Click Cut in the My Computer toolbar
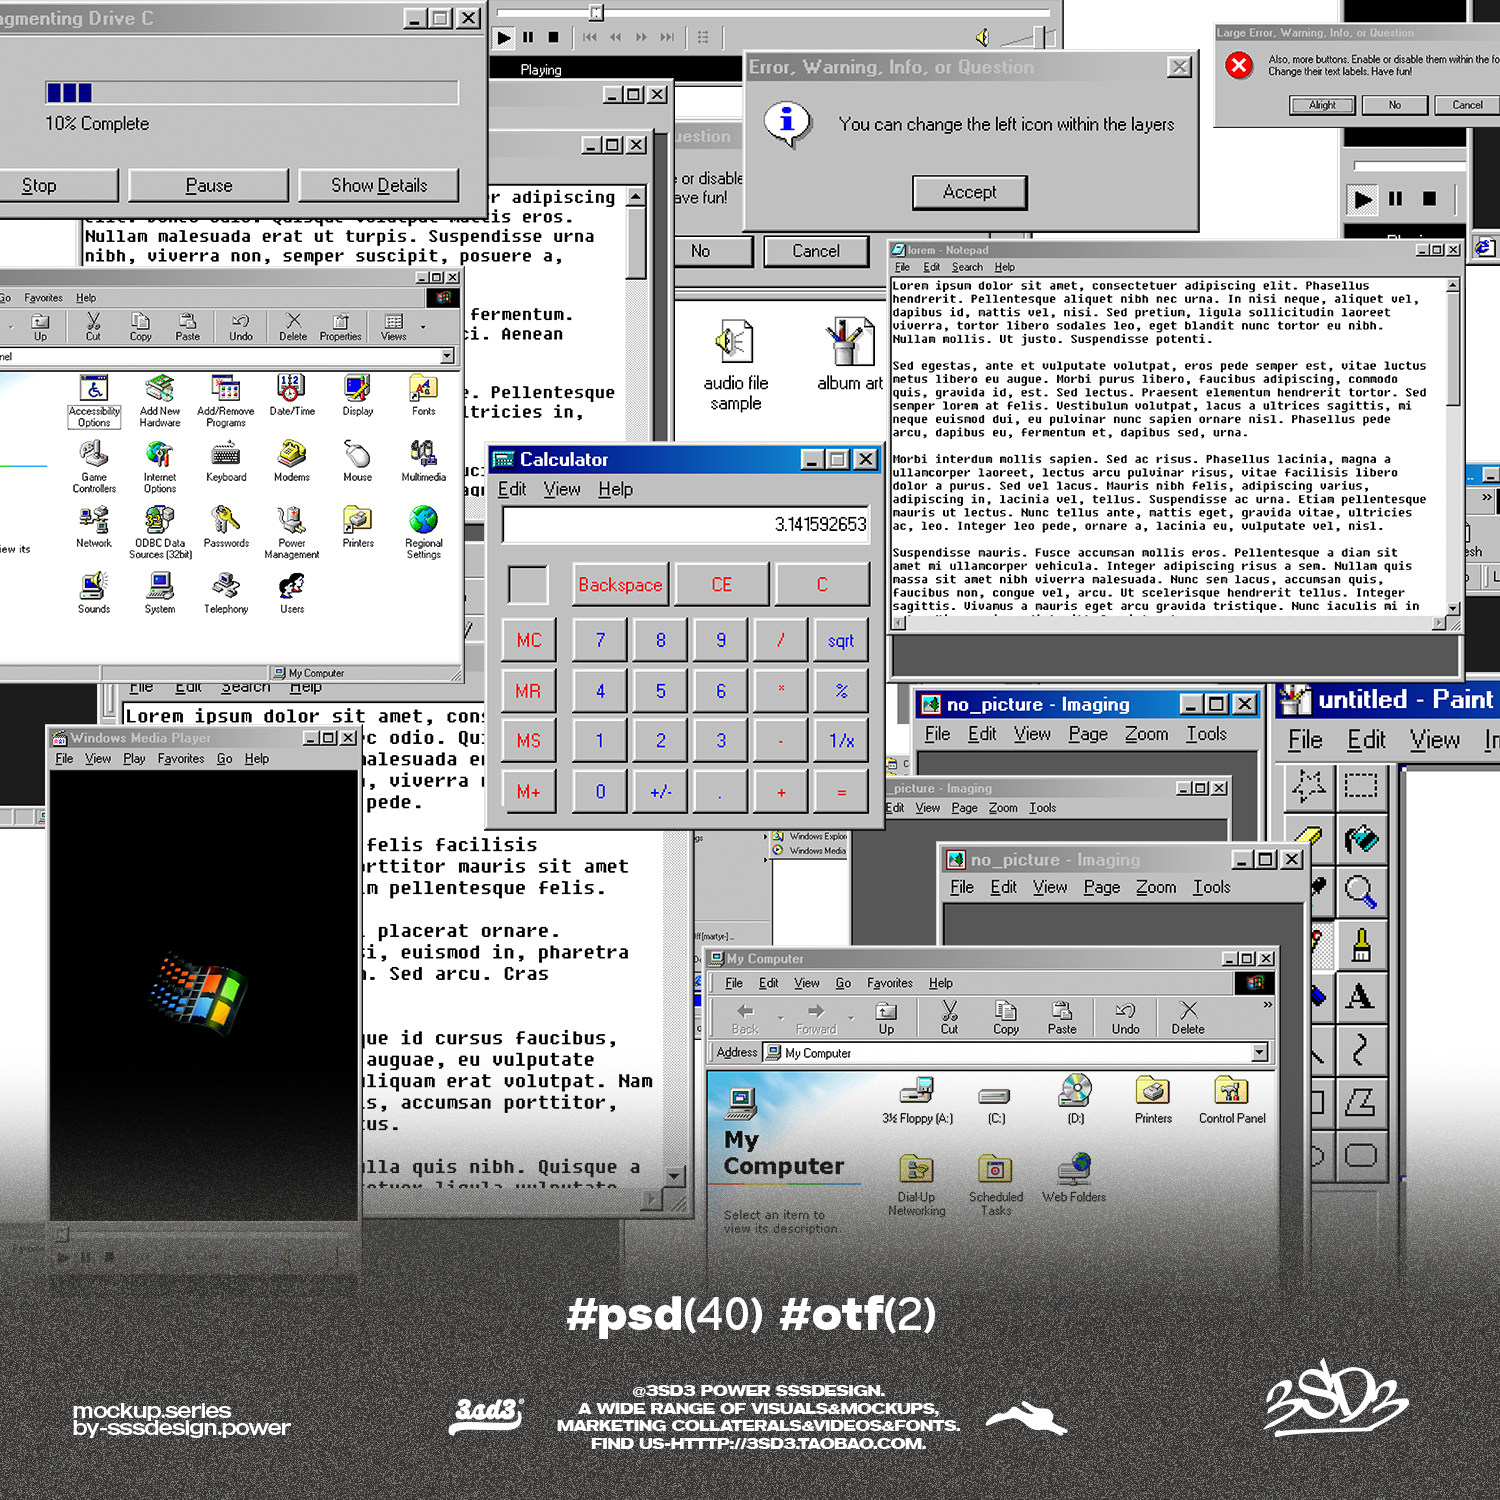1500x1500 pixels. [x=949, y=1017]
